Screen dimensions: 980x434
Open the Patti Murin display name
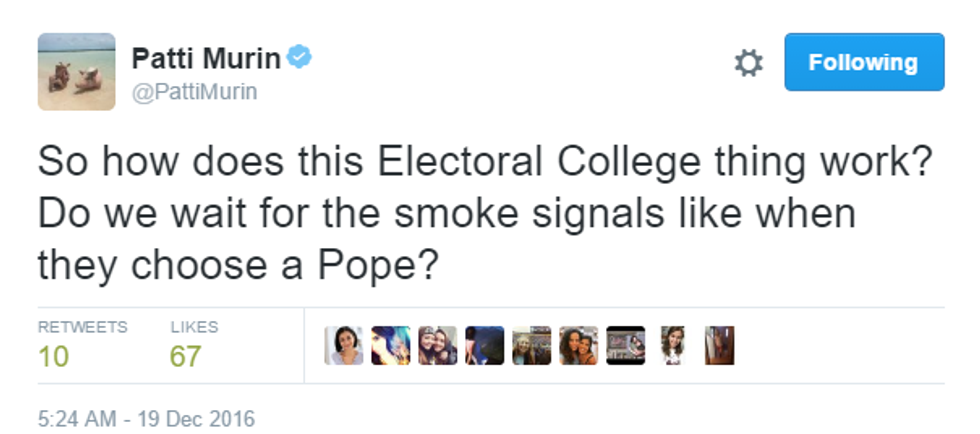coord(206,59)
